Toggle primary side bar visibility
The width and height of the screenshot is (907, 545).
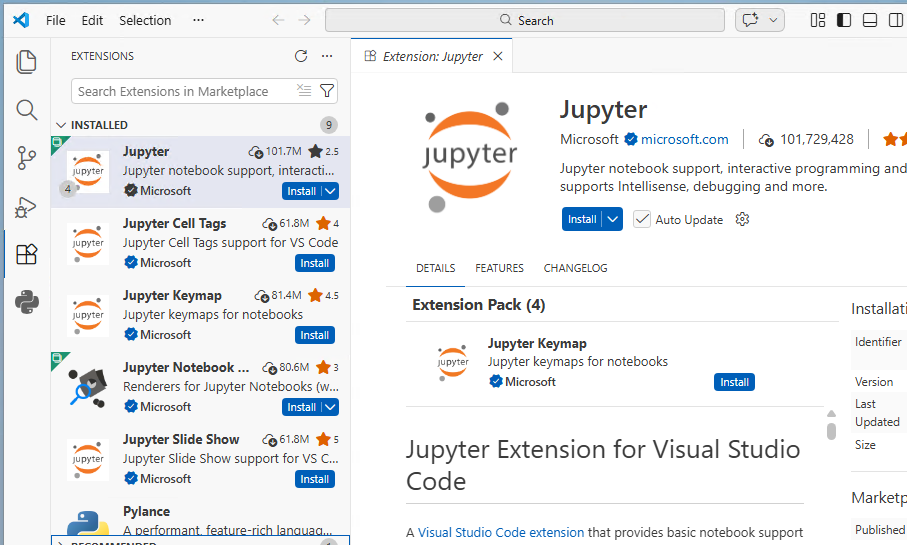pos(844,20)
